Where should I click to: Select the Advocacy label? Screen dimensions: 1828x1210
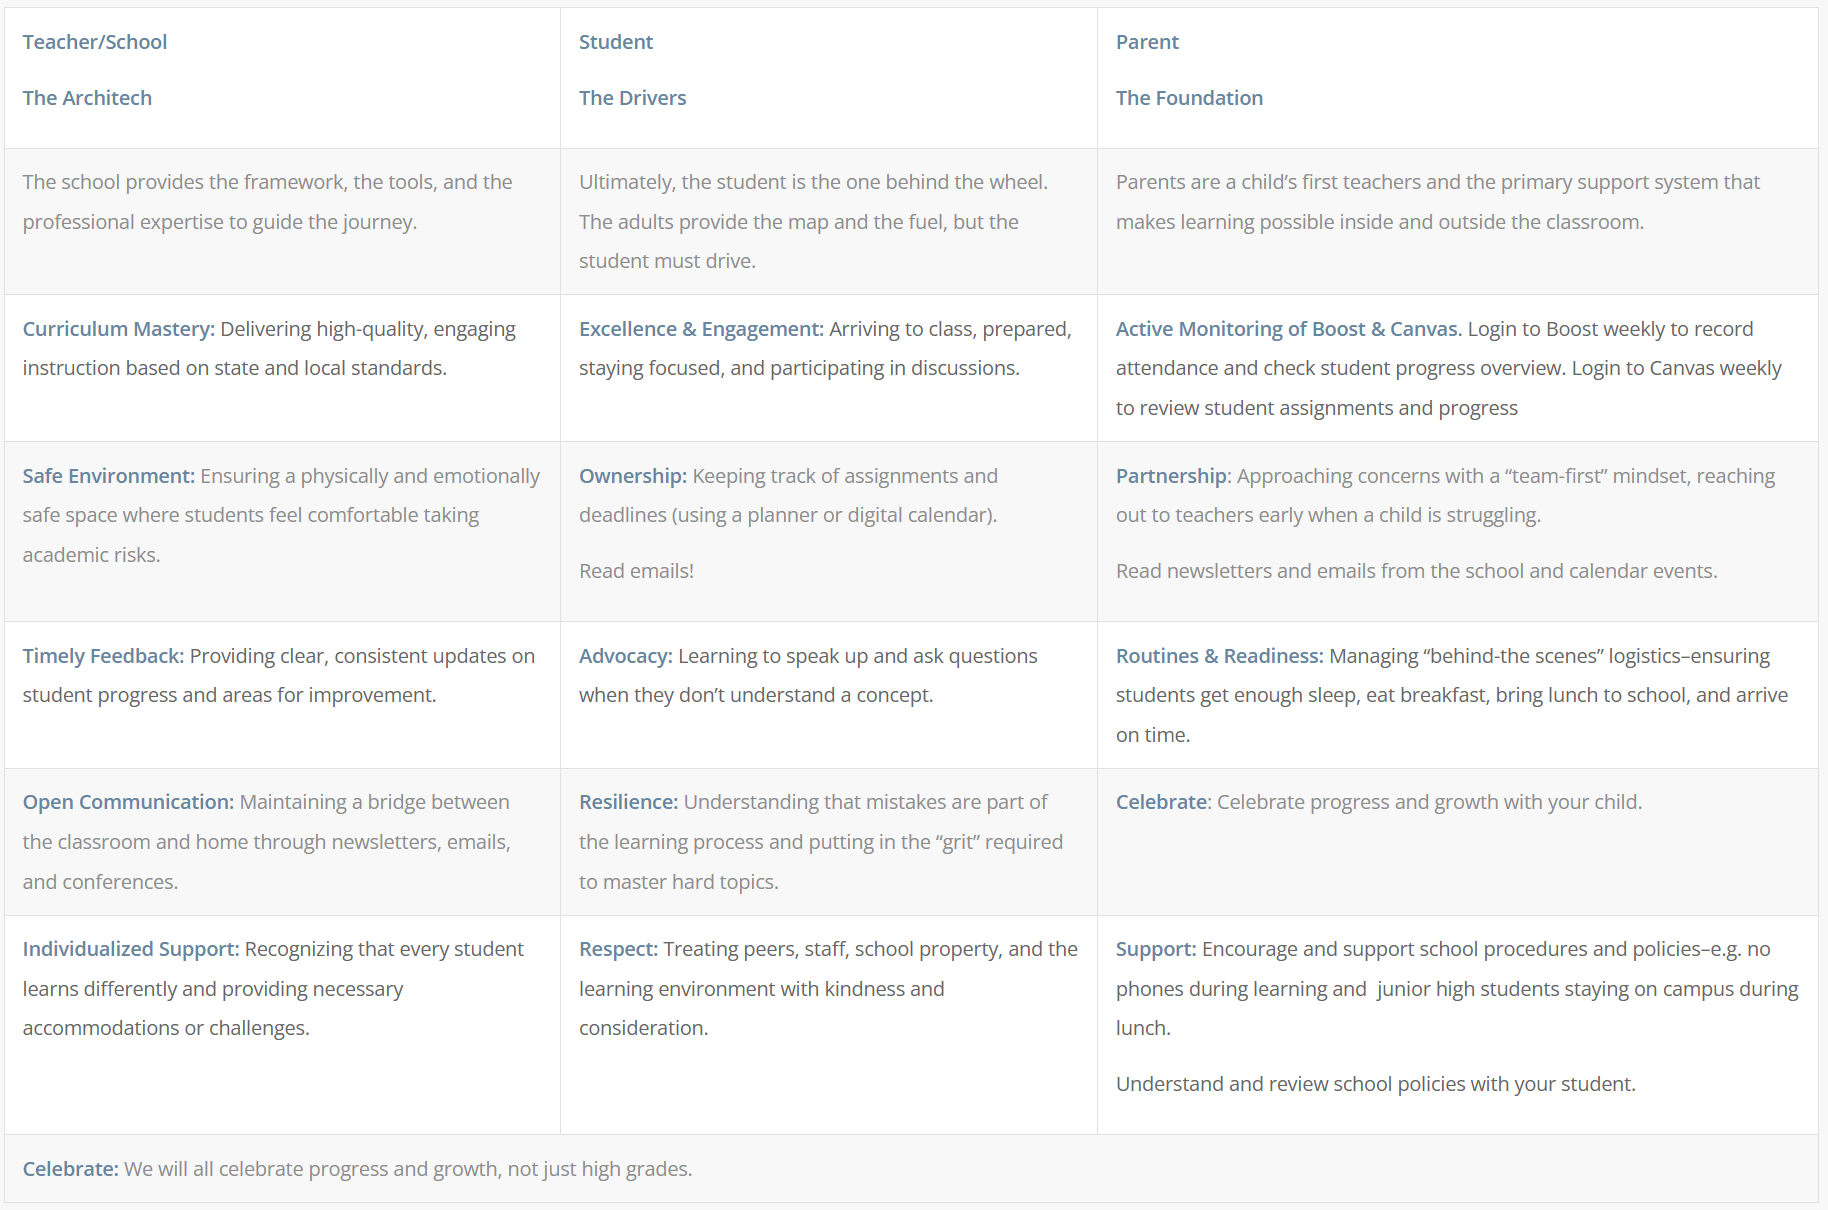626,656
